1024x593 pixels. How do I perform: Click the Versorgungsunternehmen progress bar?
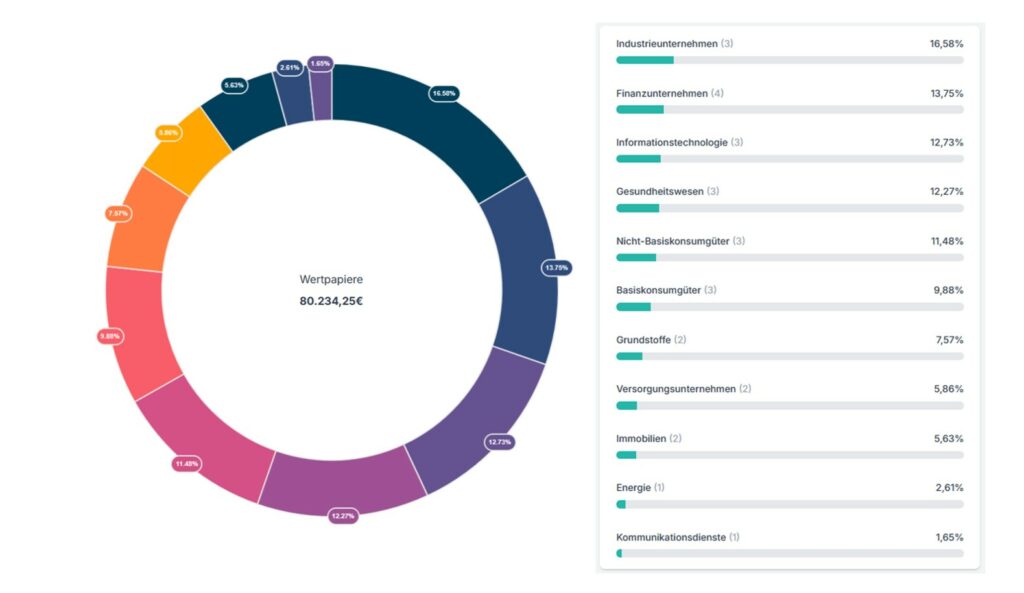790,406
